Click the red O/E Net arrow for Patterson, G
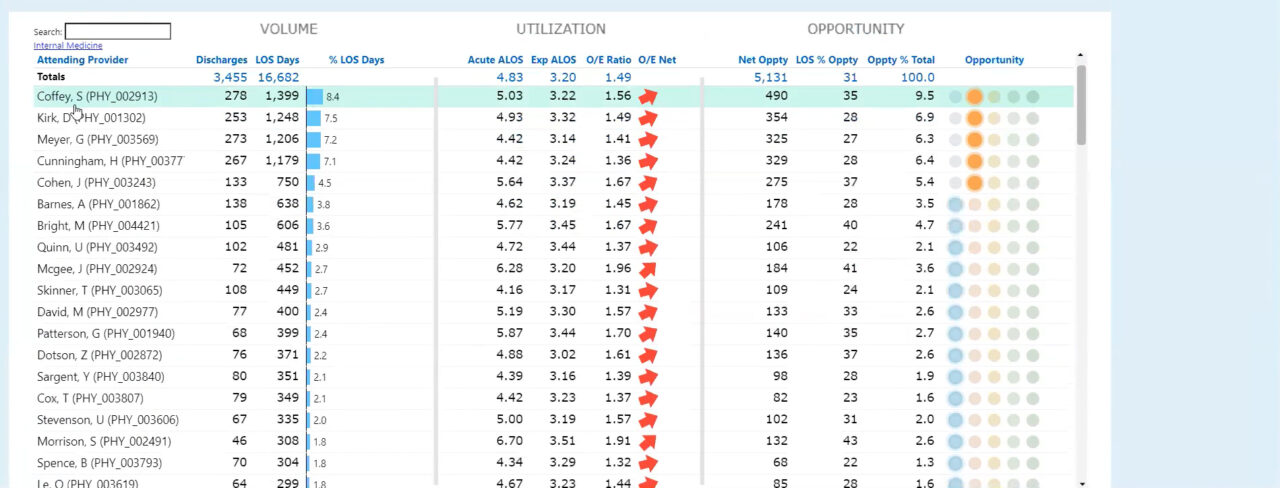 tap(648, 334)
